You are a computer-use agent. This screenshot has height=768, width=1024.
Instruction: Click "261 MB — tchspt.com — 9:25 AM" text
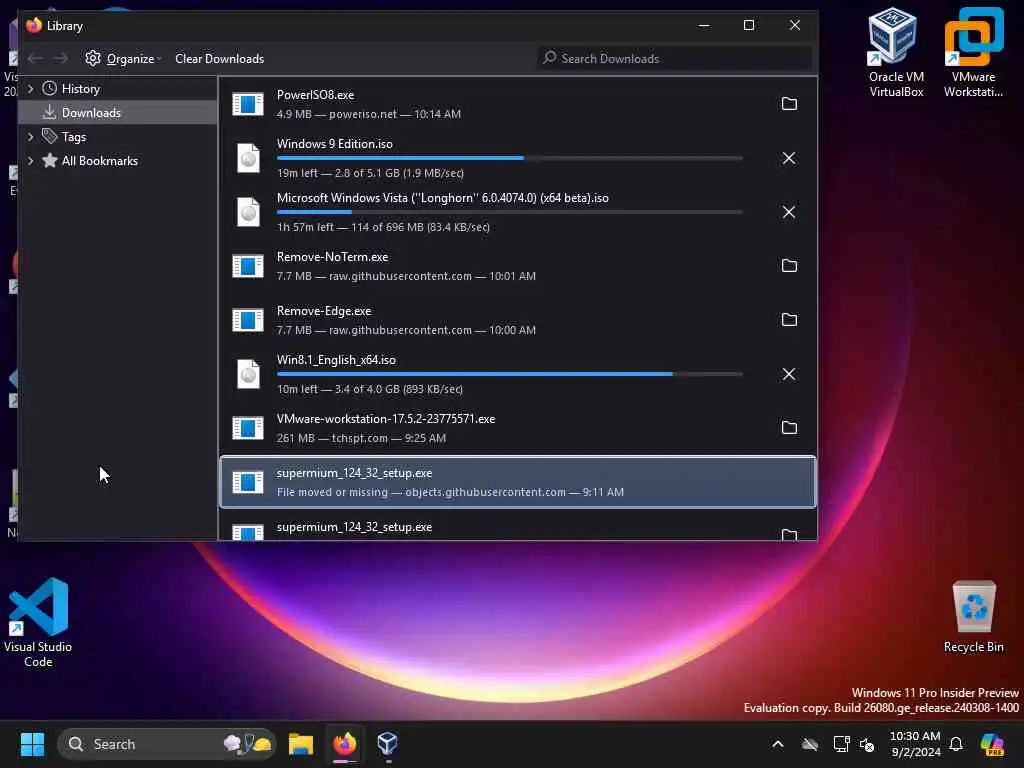(361, 438)
